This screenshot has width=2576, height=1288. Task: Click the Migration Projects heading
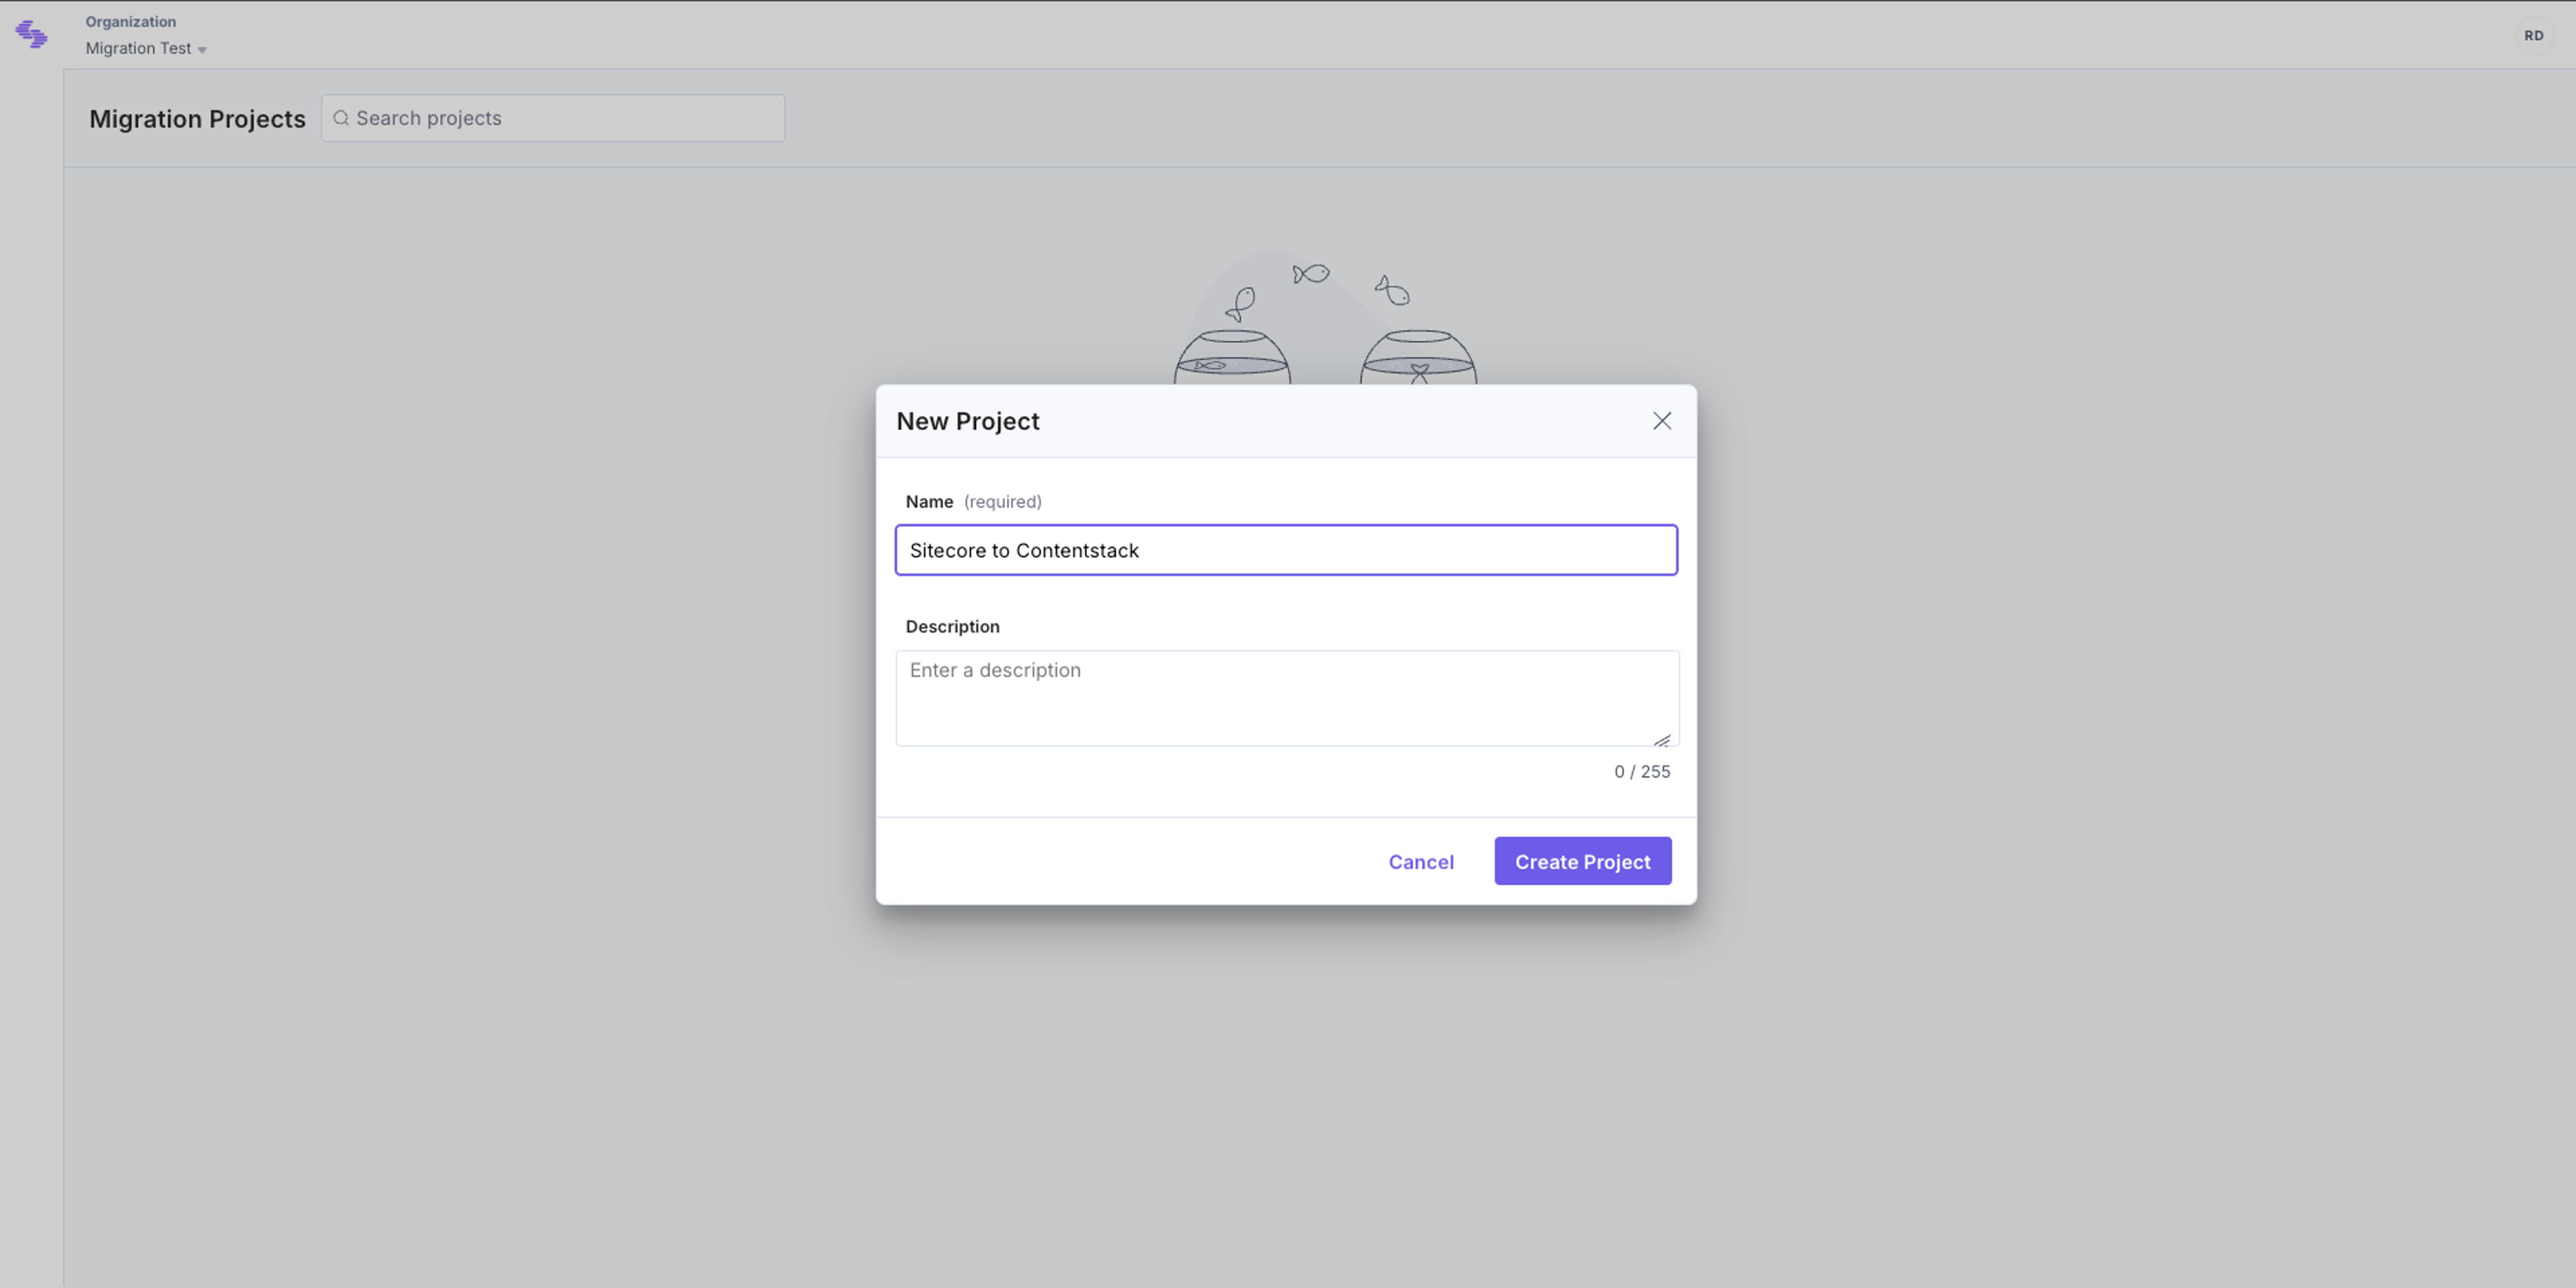click(x=197, y=119)
